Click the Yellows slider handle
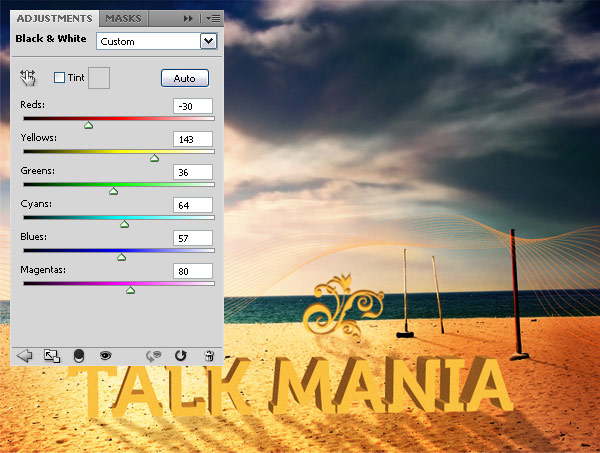The height and width of the screenshot is (453, 600). (154, 158)
